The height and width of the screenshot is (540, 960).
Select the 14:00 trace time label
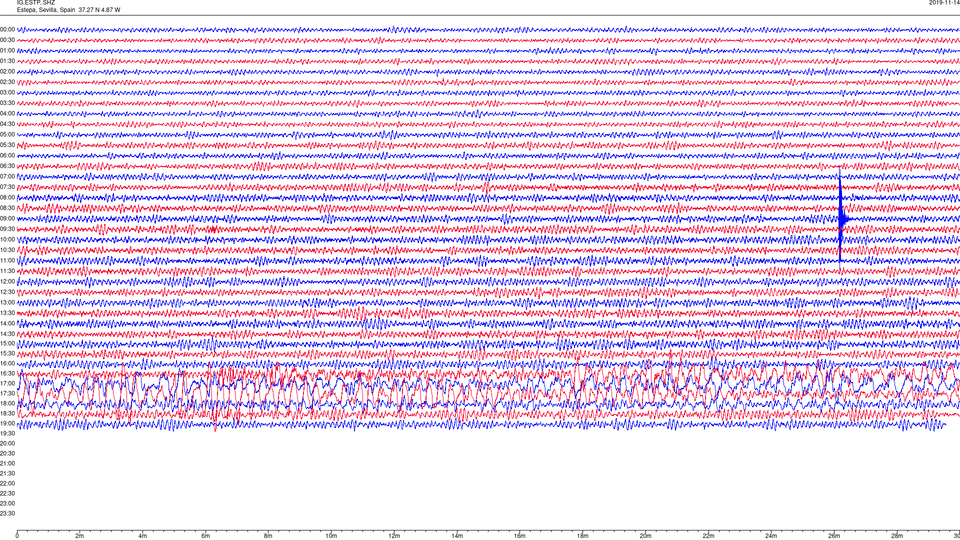click(7, 323)
